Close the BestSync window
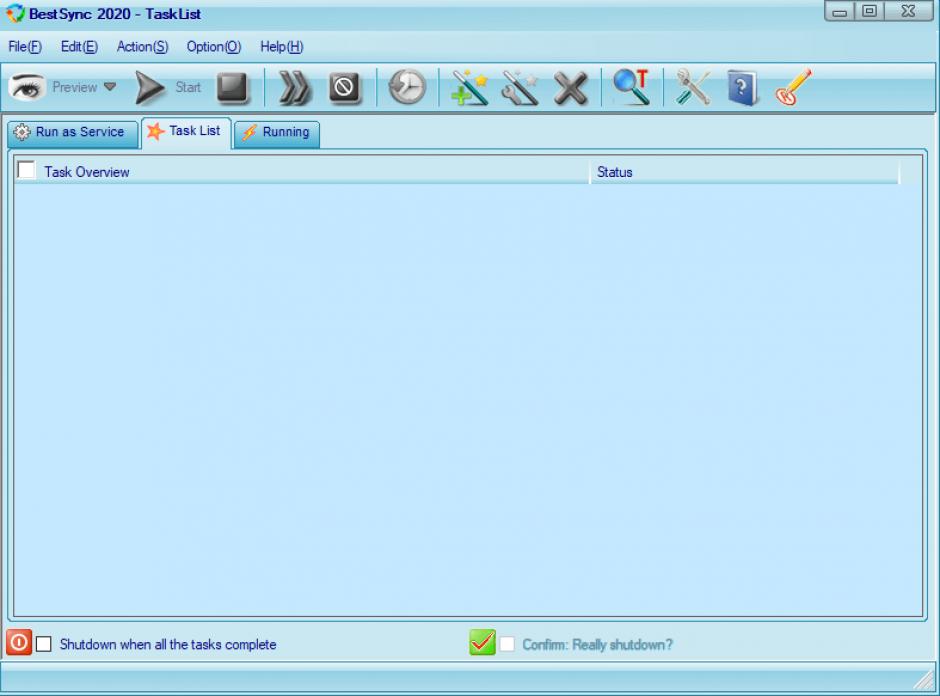This screenshot has height=696, width=940. (x=908, y=11)
